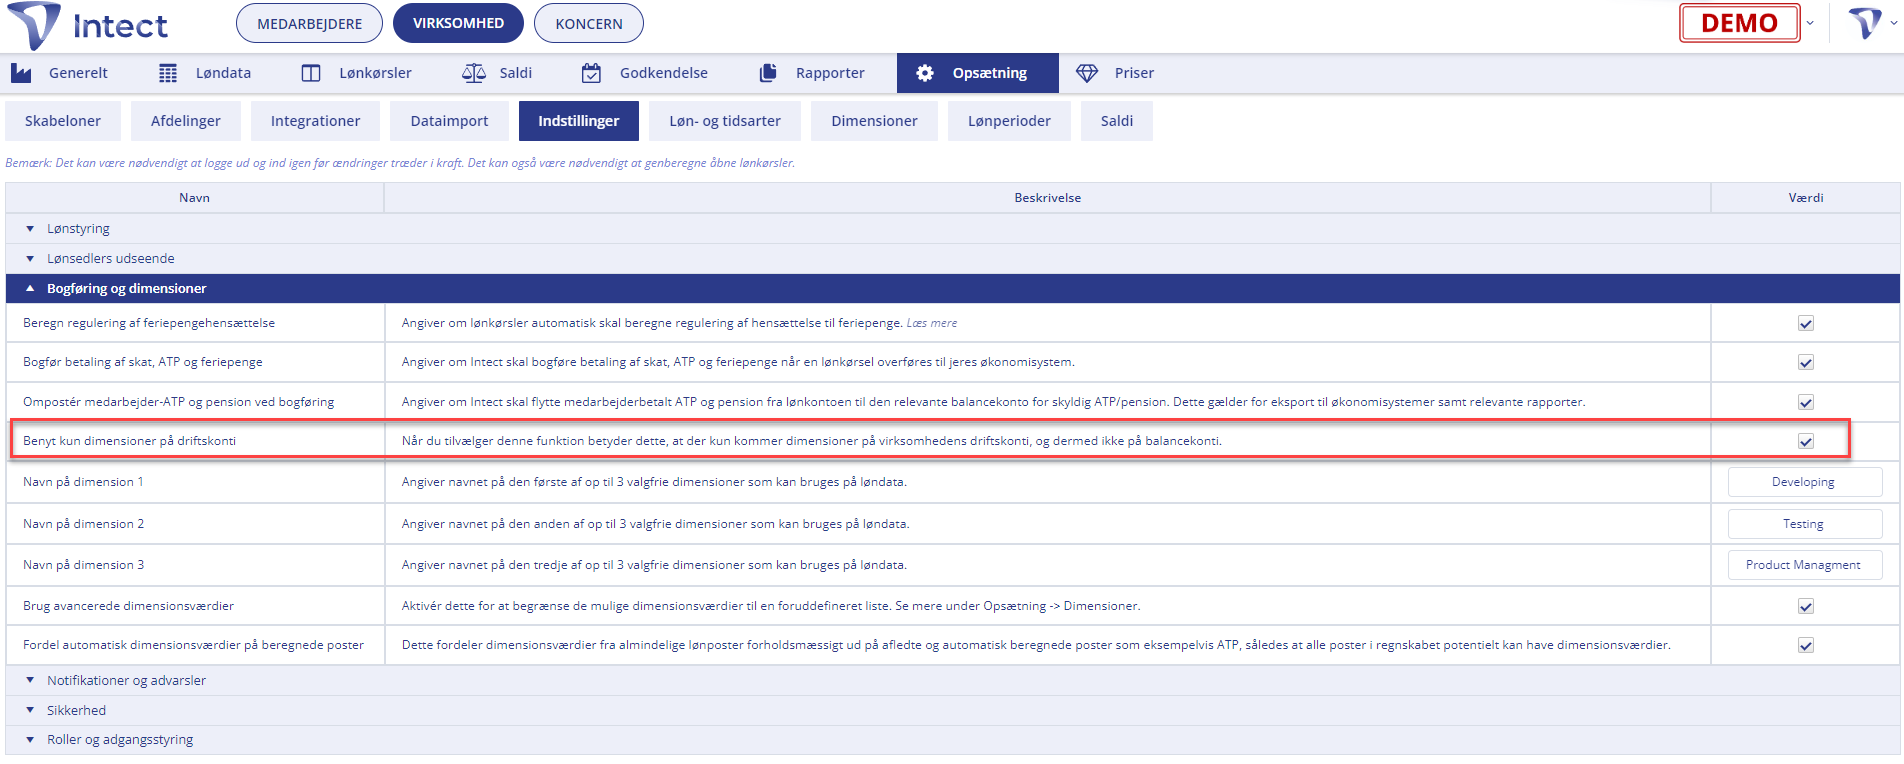Open dropdown arrow beside profile logo

click(x=1893, y=23)
